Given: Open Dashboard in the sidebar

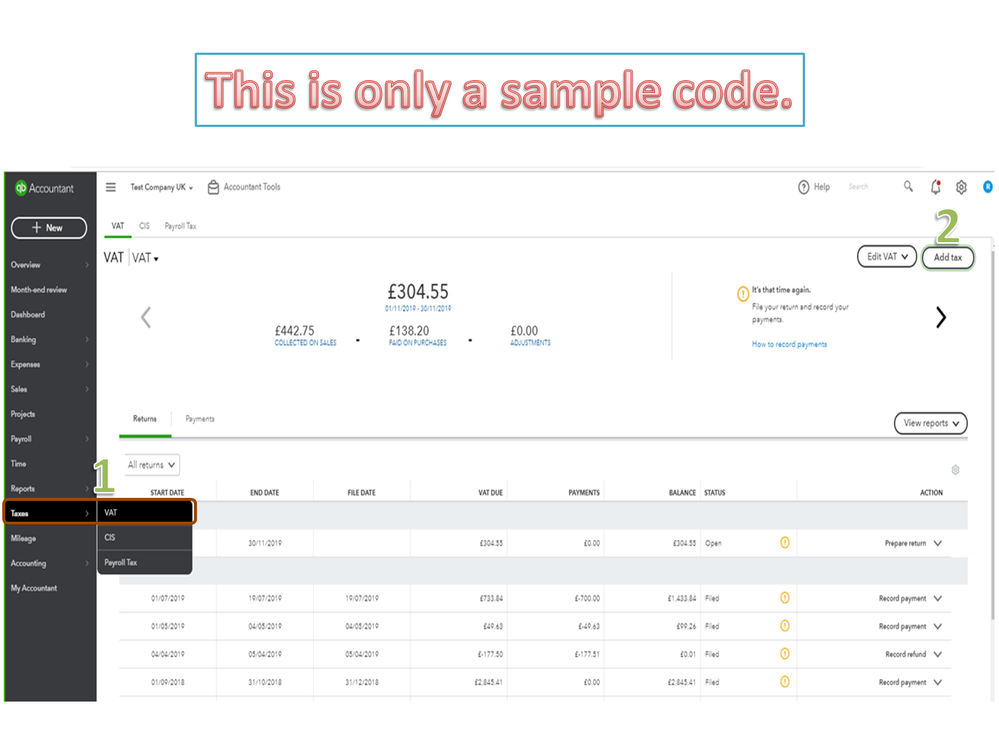Looking at the screenshot, I should [x=50, y=315].
